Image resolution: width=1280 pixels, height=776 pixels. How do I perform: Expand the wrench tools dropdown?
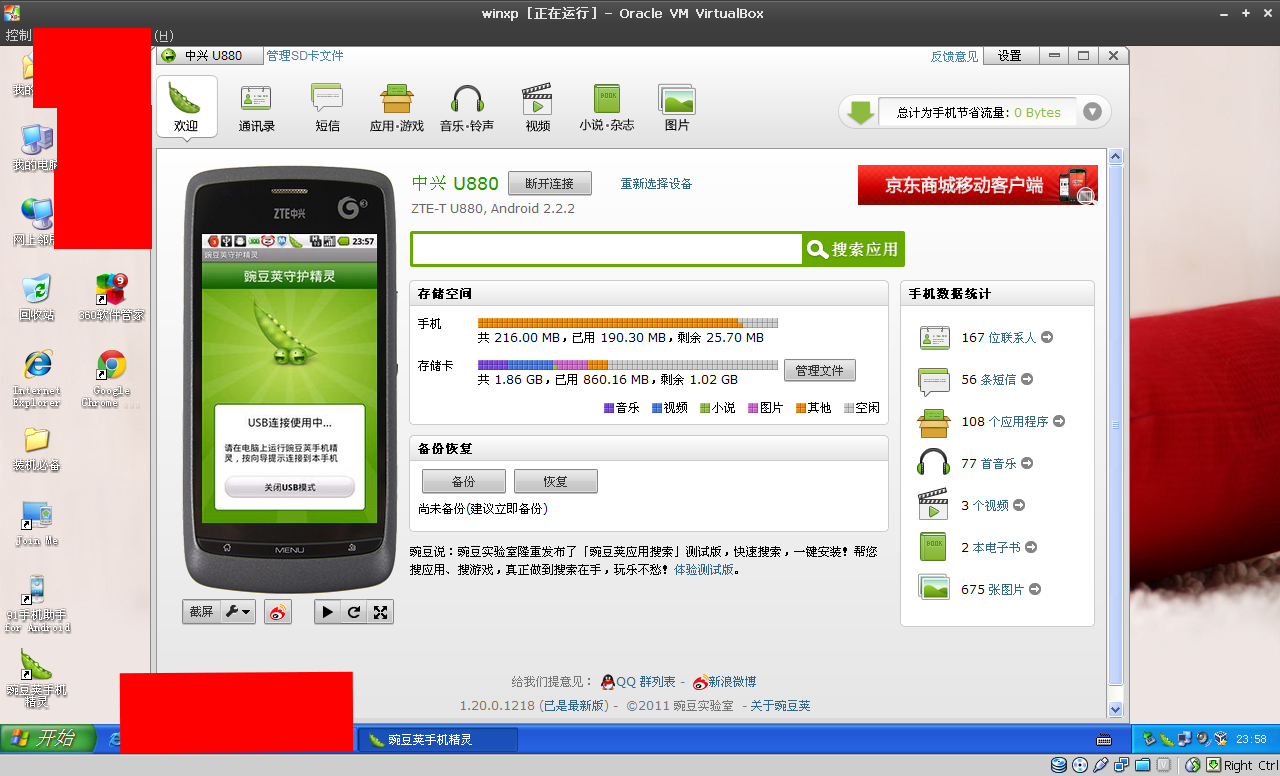coord(238,612)
